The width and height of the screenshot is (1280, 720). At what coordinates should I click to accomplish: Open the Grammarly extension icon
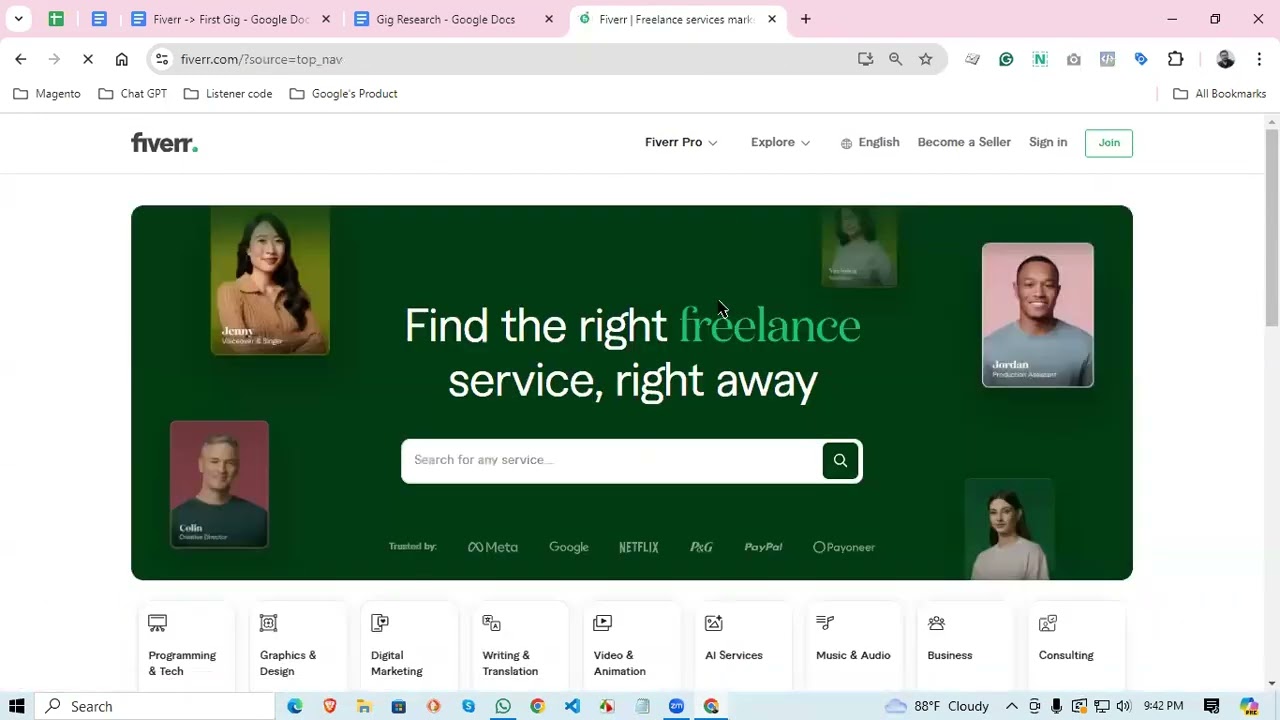1006,59
